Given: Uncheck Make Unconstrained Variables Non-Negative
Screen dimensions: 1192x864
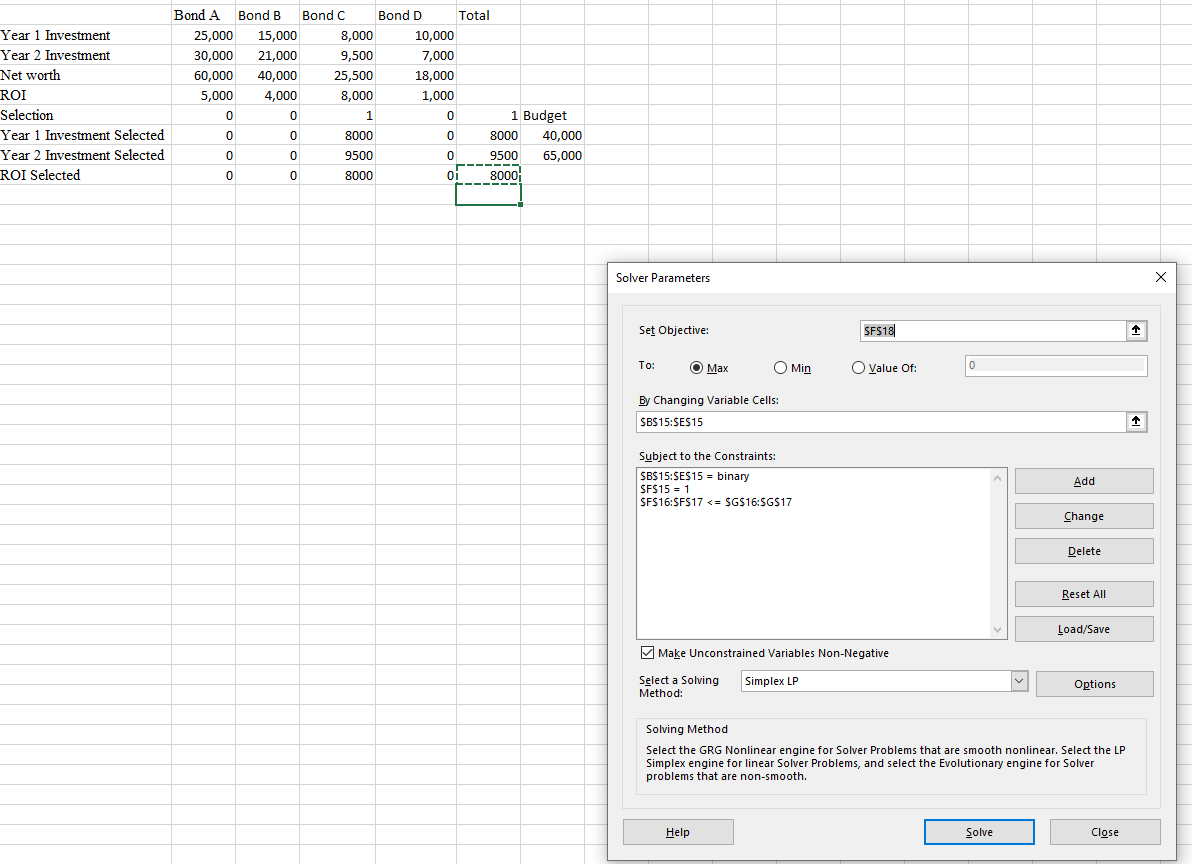Looking at the screenshot, I should click(649, 652).
